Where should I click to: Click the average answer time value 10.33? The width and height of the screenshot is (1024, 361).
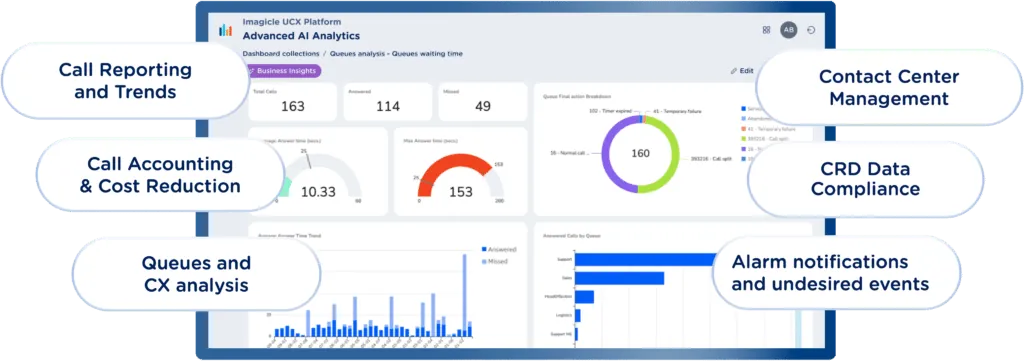click(319, 192)
